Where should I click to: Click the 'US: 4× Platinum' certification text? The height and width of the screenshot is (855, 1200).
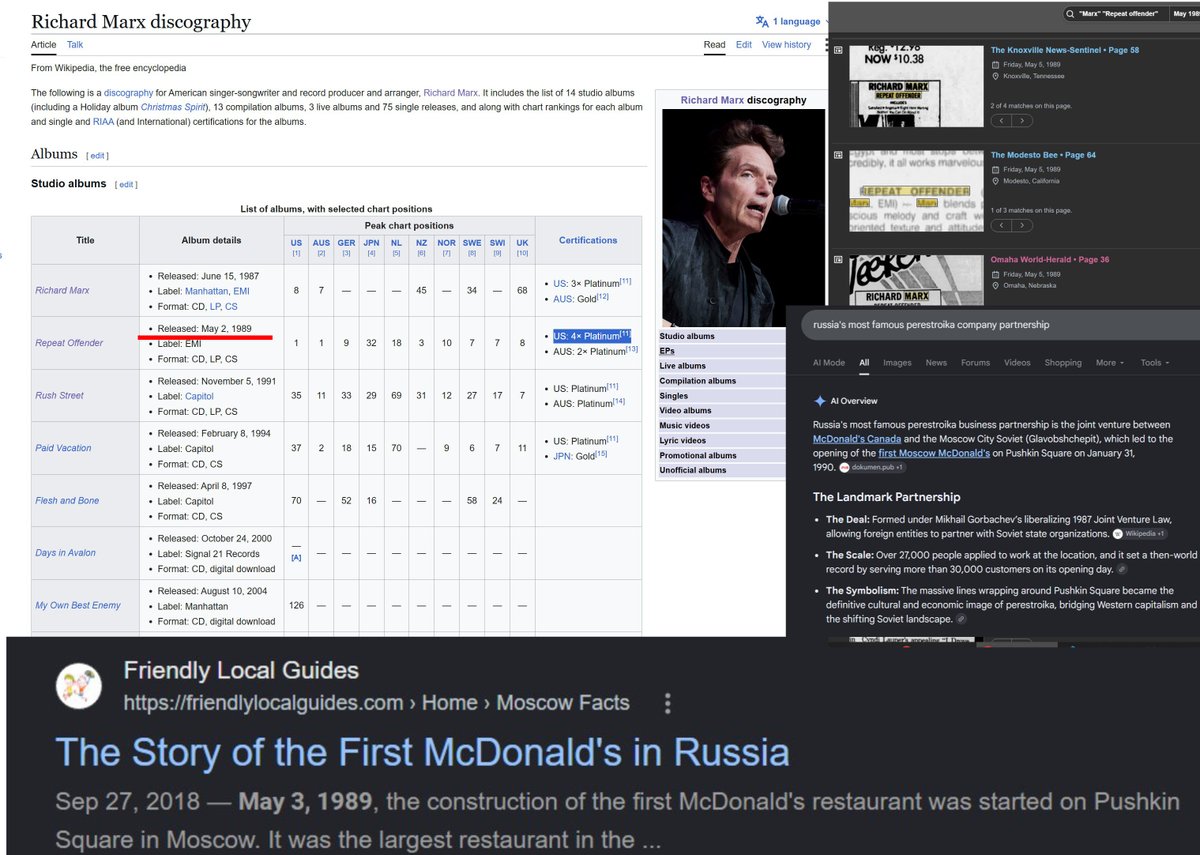592,336
